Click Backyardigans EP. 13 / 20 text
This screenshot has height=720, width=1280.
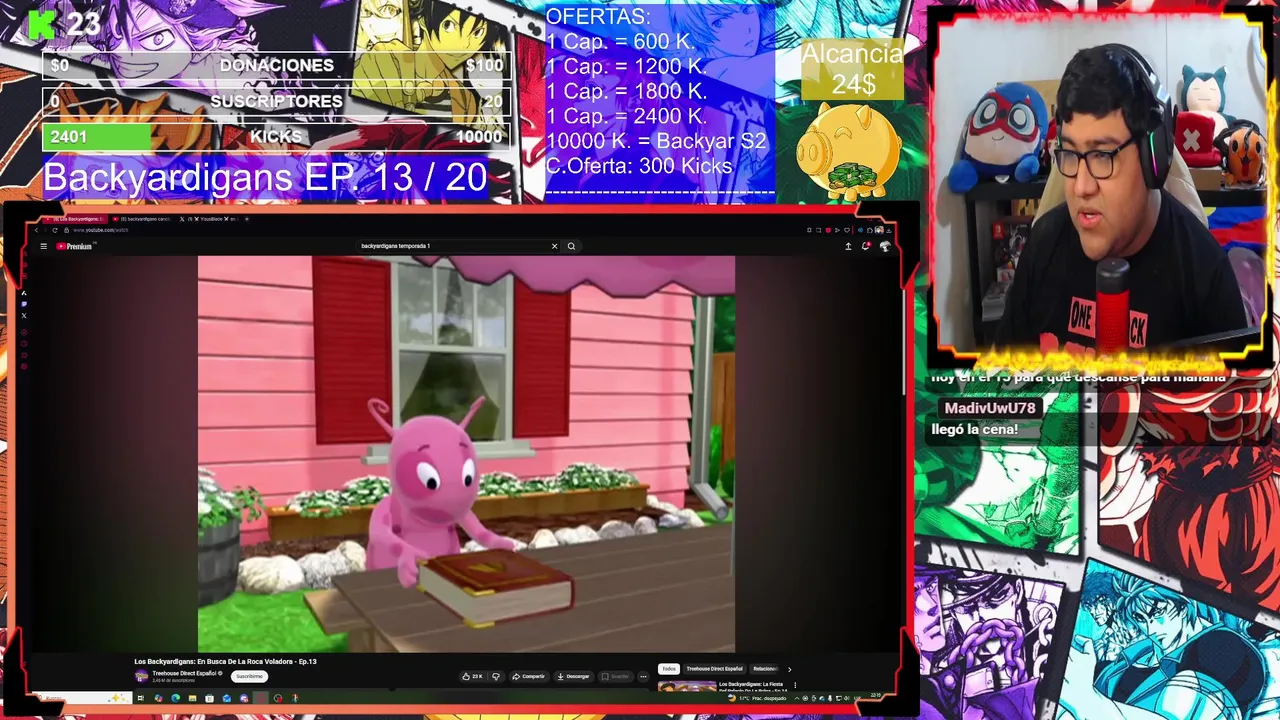pyautogui.click(x=265, y=178)
